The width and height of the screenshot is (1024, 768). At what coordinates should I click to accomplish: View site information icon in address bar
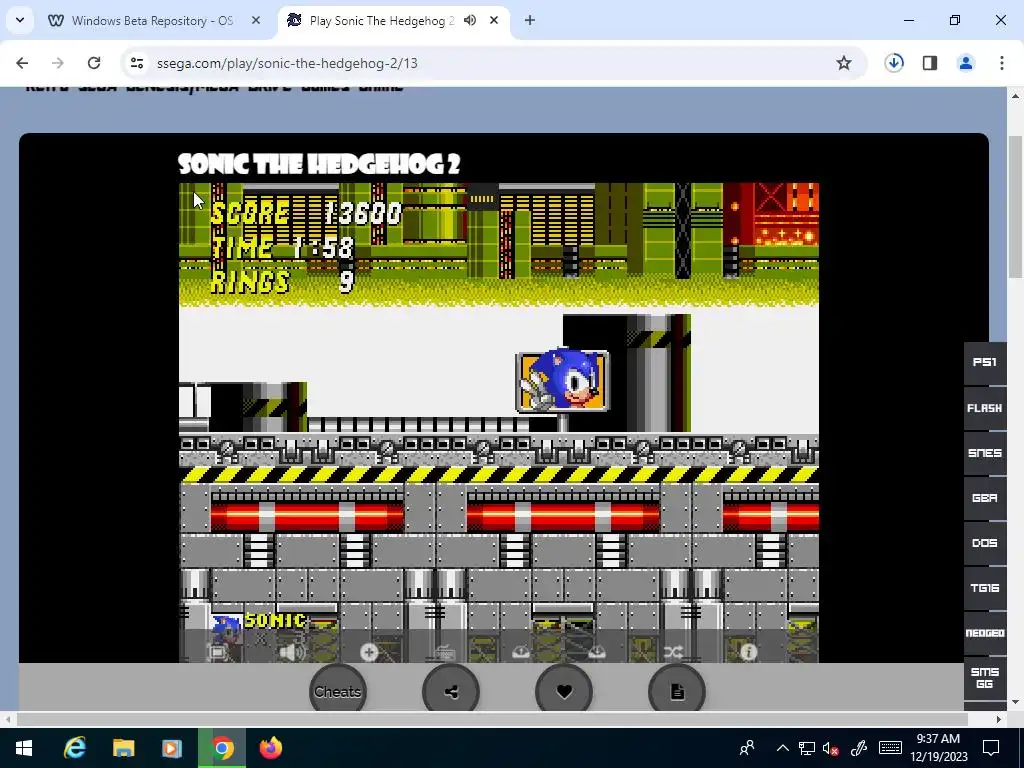coord(136,63)
